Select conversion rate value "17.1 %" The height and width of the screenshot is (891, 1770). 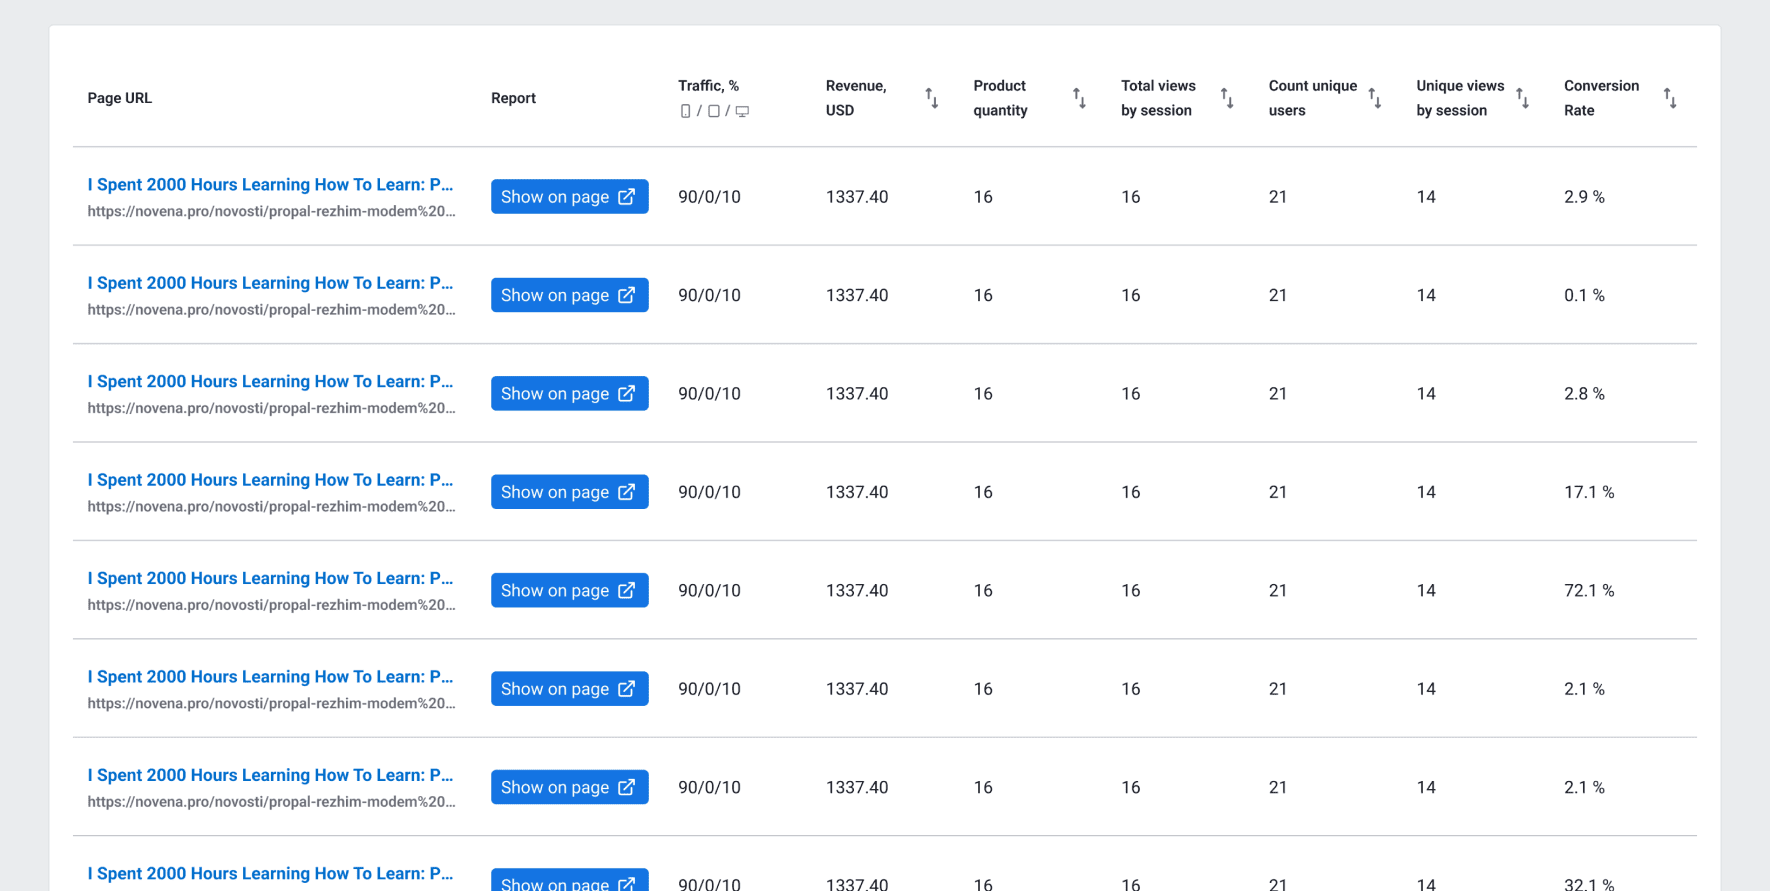pyautogui.click(x=1589, y=492)
